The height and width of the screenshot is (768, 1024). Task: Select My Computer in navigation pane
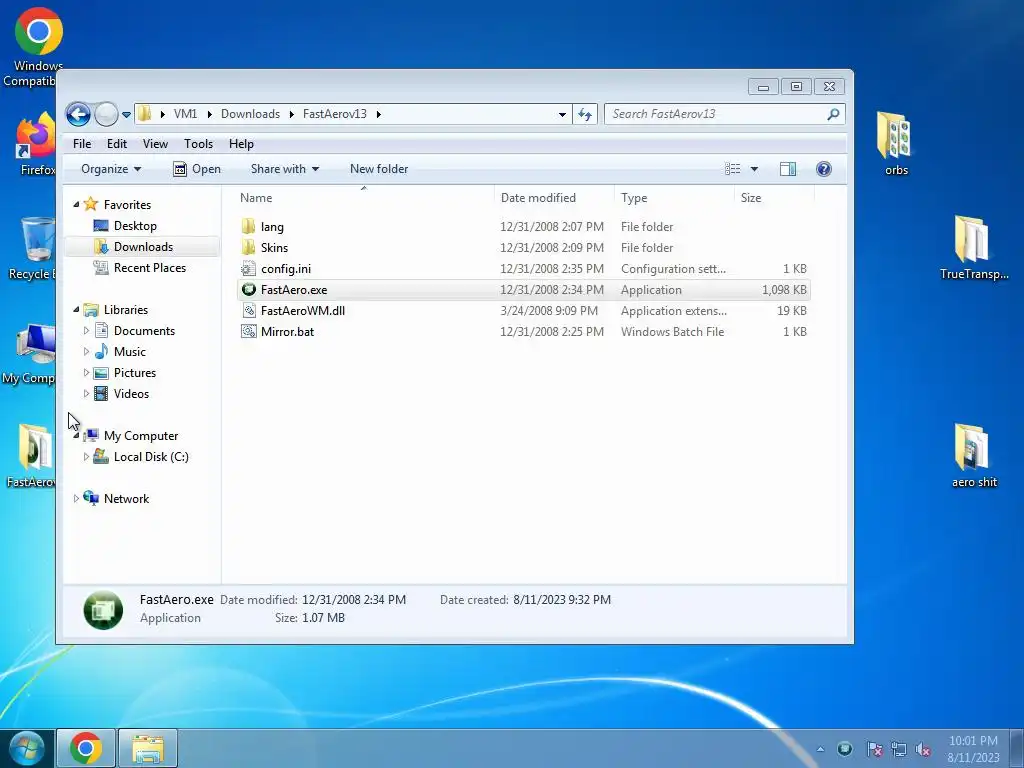pyautogui.click(x=140, y=436)
